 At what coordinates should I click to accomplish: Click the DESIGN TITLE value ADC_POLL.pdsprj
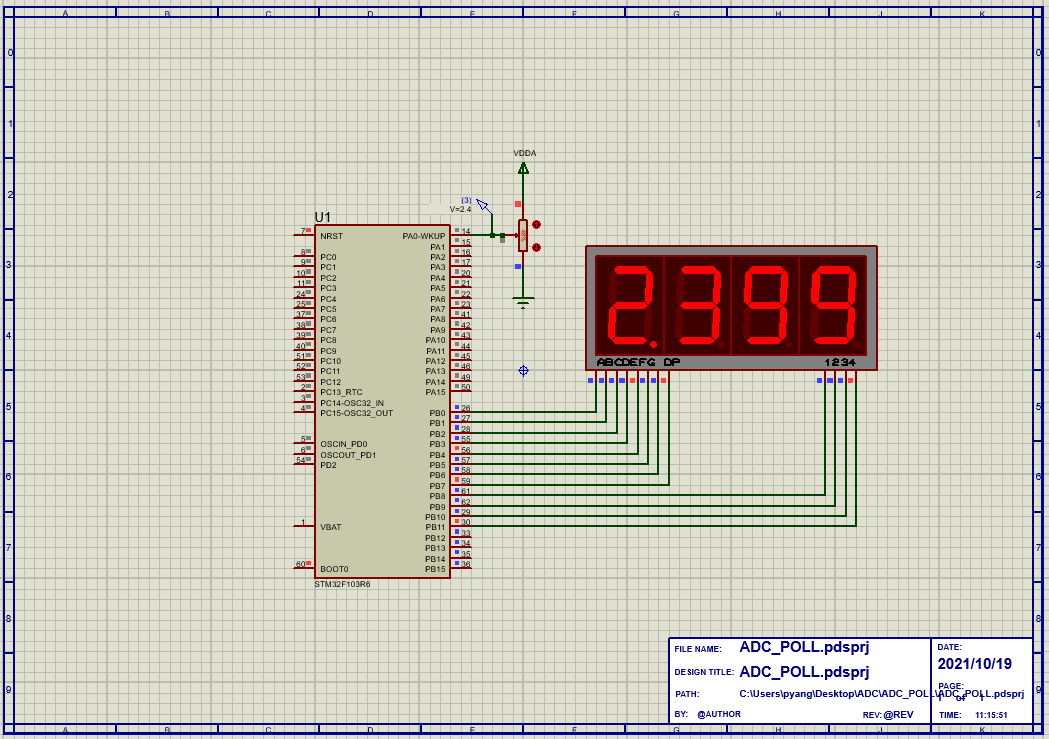point(803,671)
